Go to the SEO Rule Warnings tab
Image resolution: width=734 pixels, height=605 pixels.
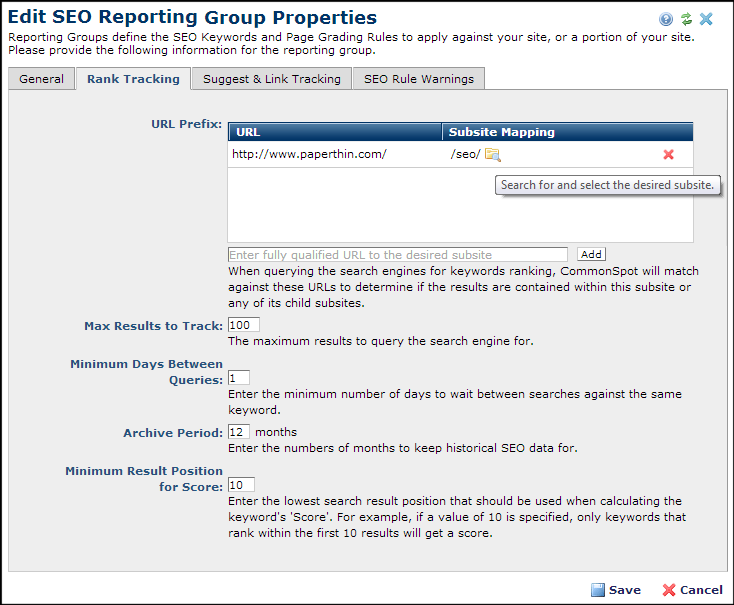point(419,79)
